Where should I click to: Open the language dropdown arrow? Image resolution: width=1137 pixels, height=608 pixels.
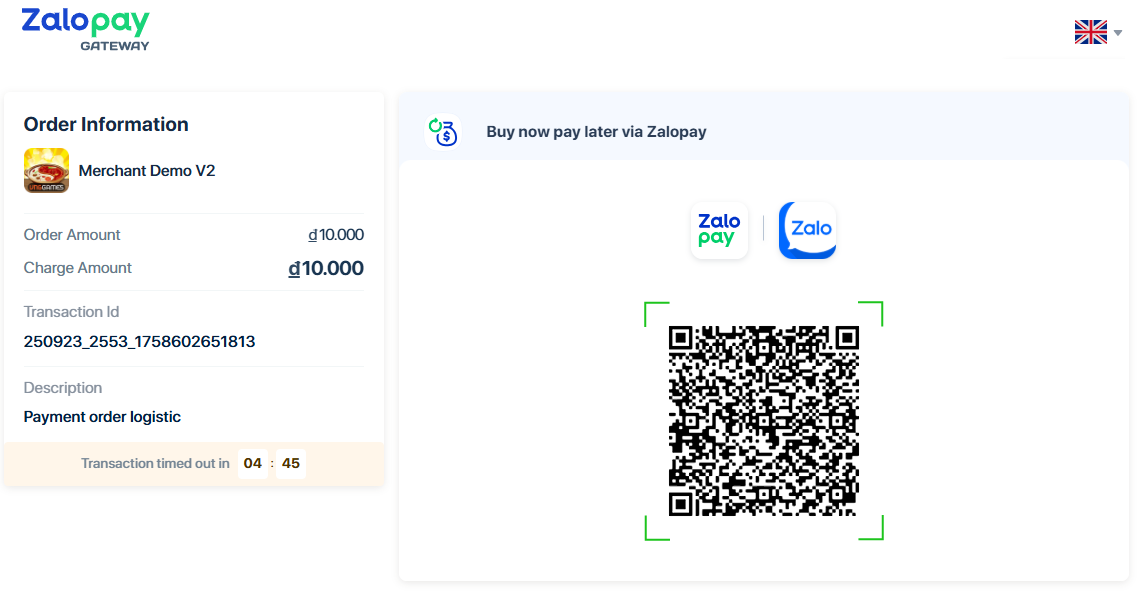(1118, 33)
